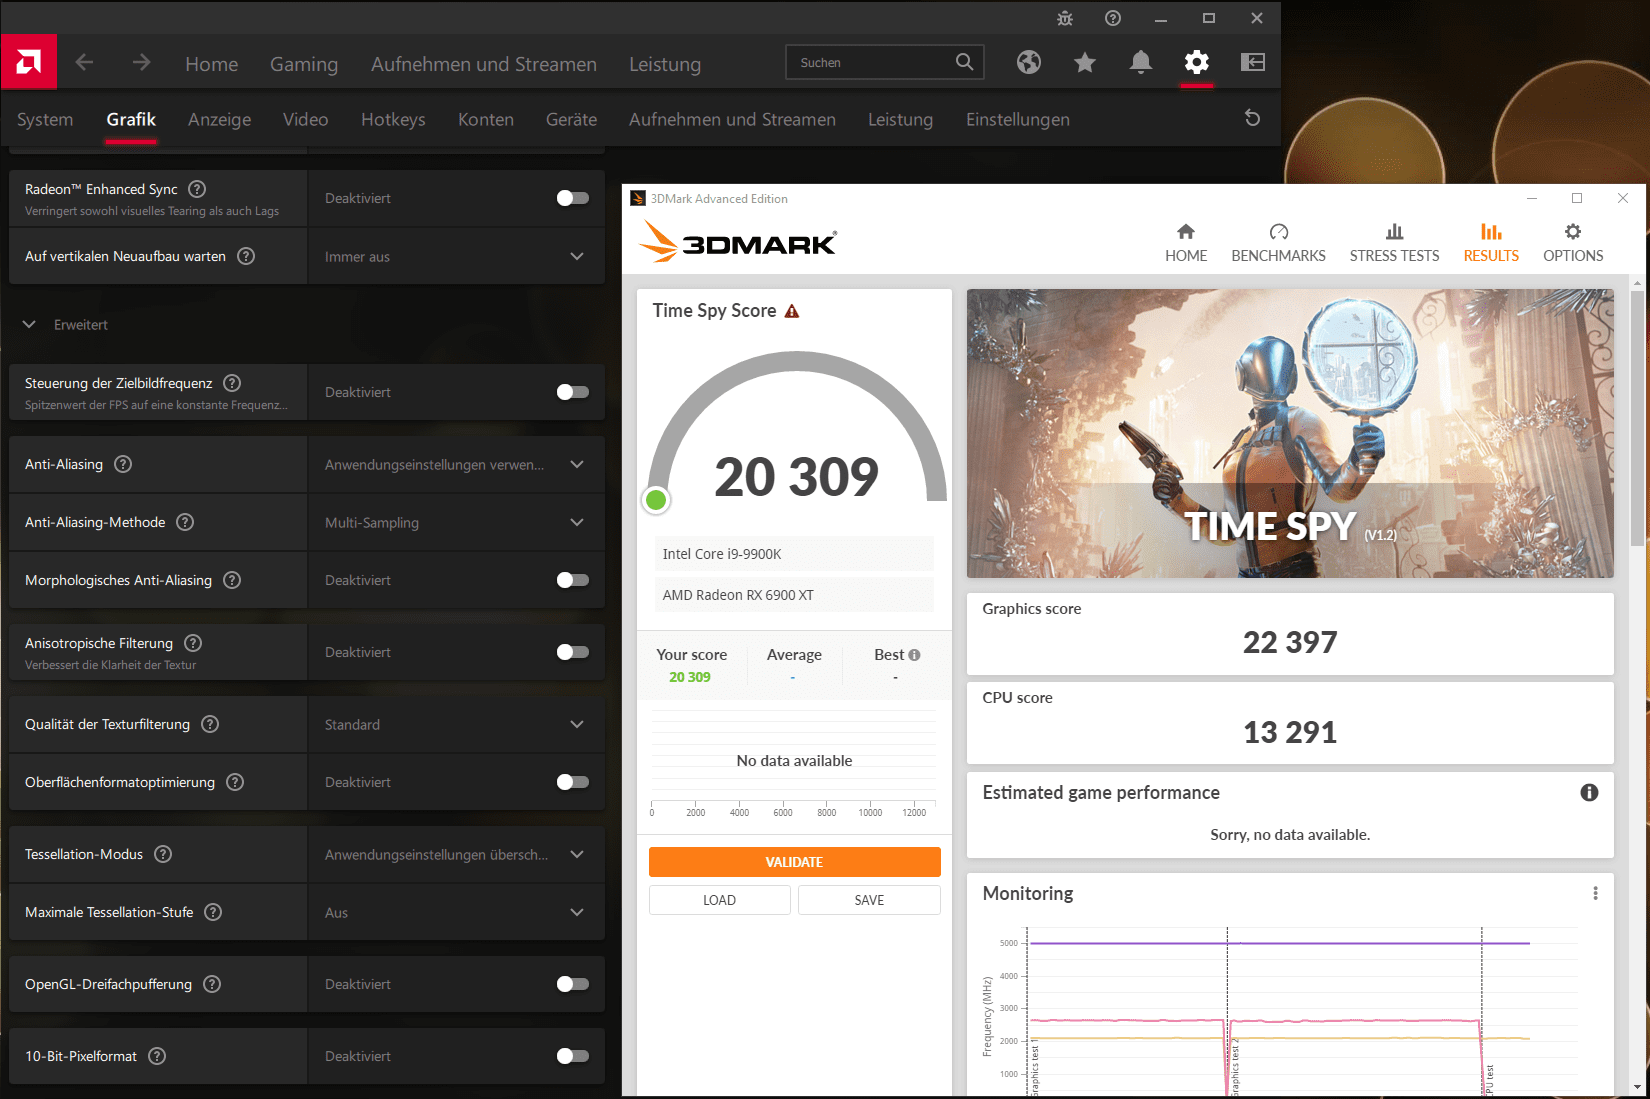Image resolution: width=1650 pixels, height=1099 pixels.
Task: Open settings gear icon in AMD software
Action: 1197,62
